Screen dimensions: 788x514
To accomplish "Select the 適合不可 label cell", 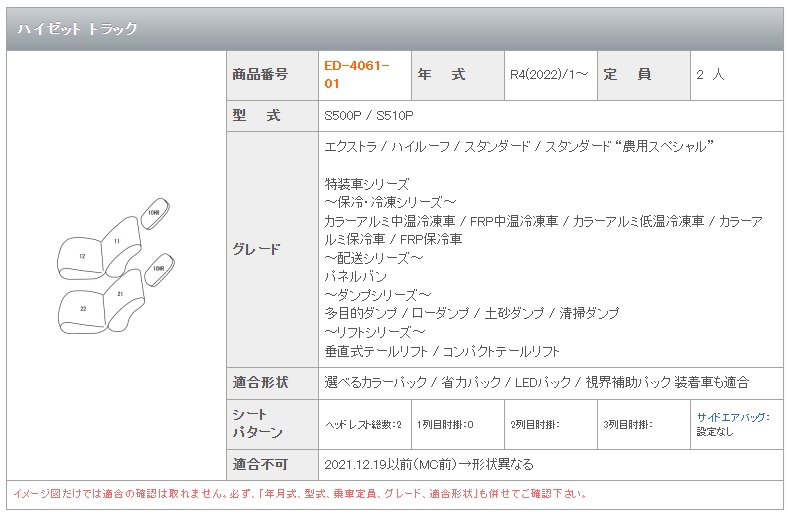I will (272, 465).
